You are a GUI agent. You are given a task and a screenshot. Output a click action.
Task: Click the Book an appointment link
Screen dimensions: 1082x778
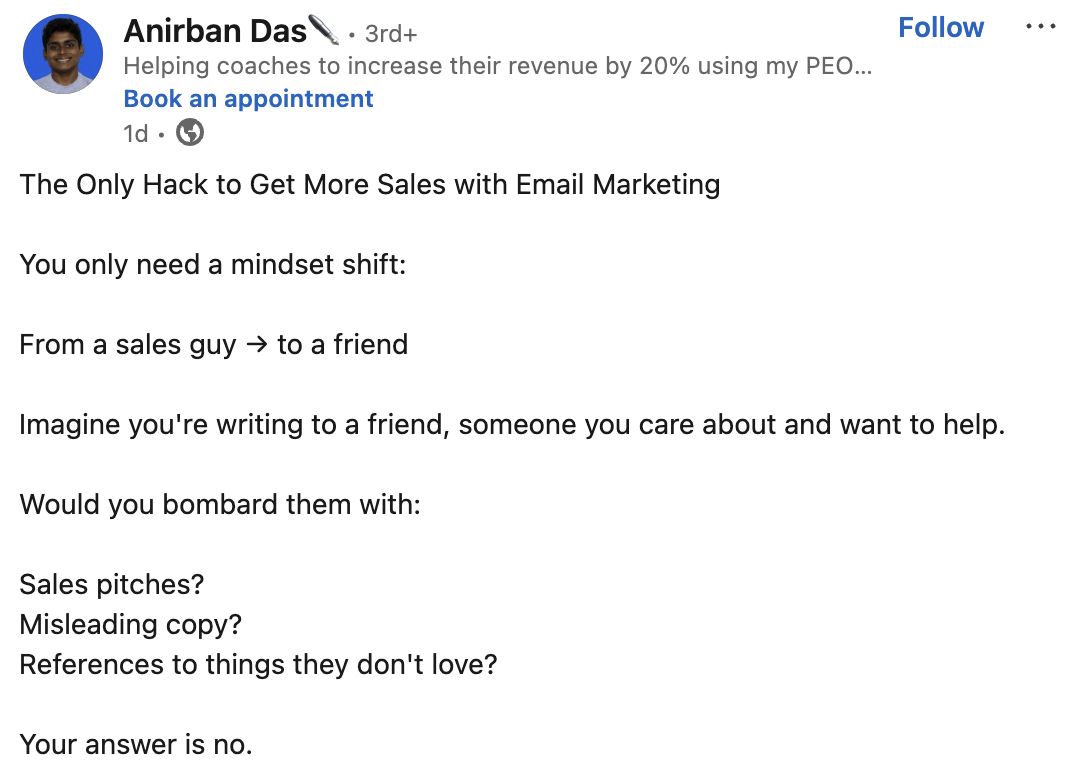(x=248, y=99)
